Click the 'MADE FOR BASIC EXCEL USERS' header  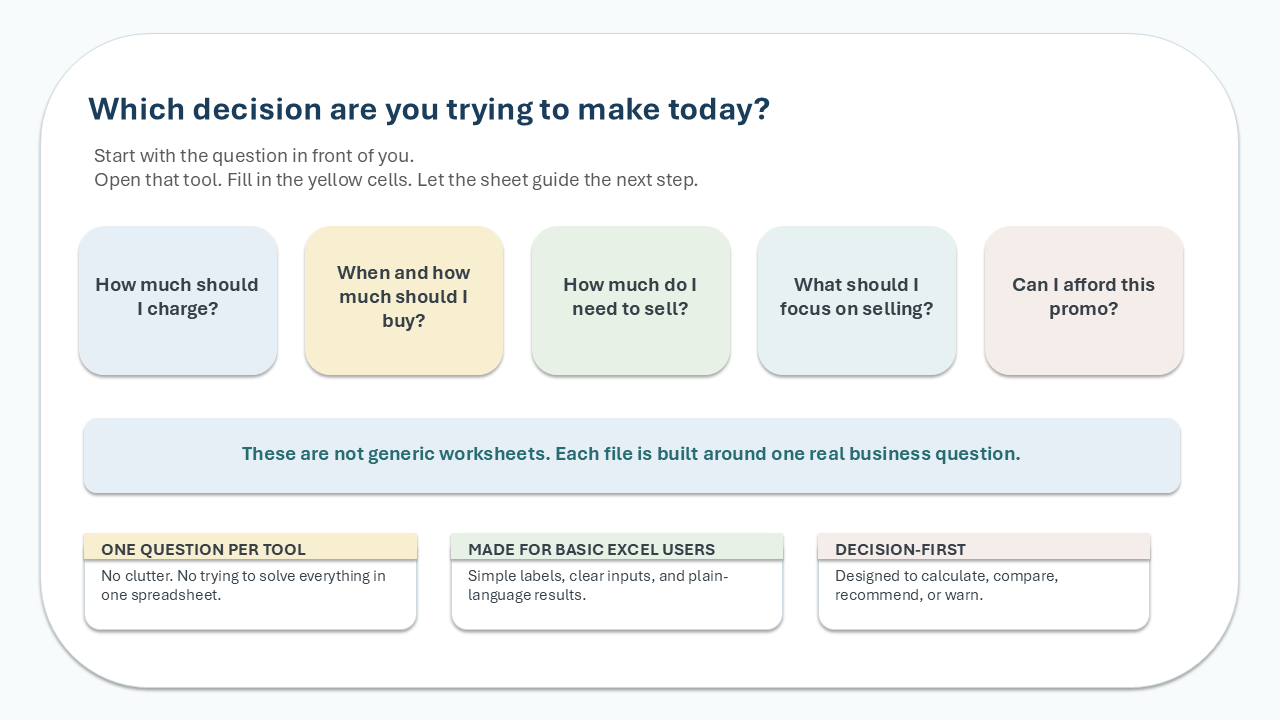[617, 547]
